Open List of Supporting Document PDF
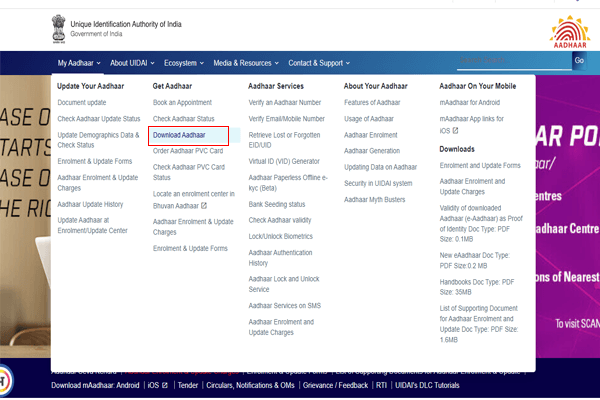 479,324
